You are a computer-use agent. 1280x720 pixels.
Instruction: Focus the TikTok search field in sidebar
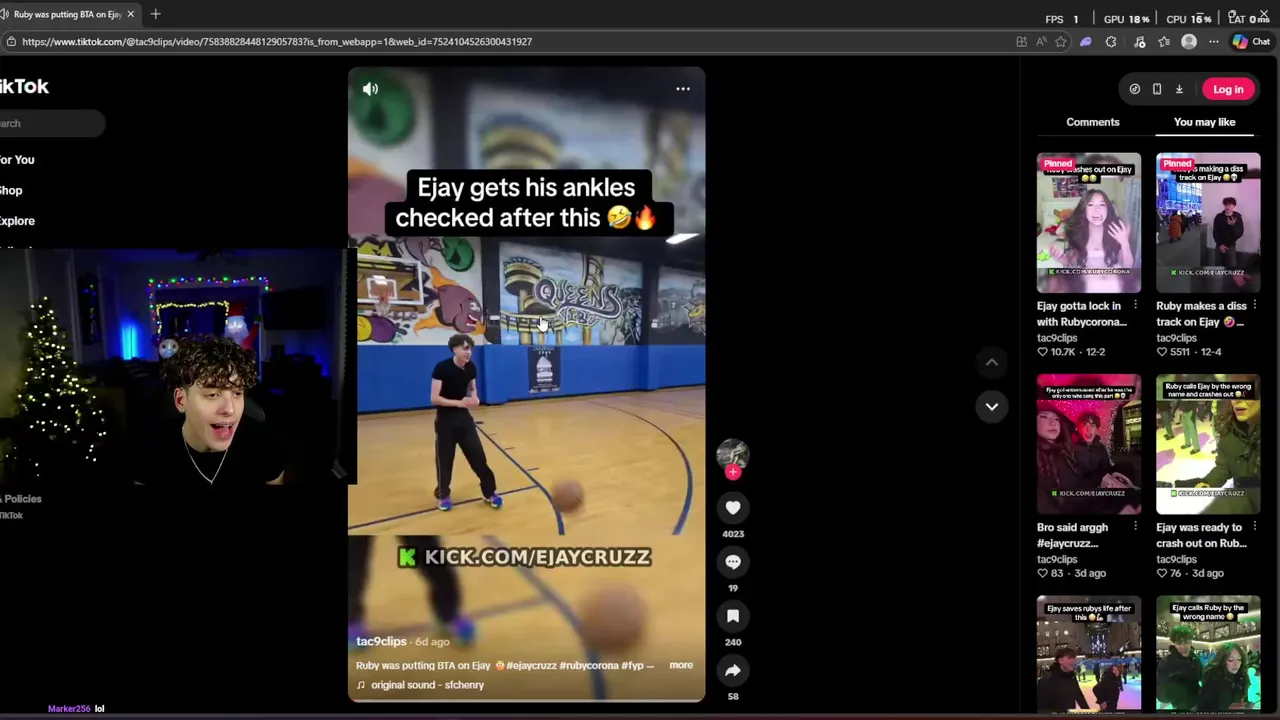click(x=52, y=123)
